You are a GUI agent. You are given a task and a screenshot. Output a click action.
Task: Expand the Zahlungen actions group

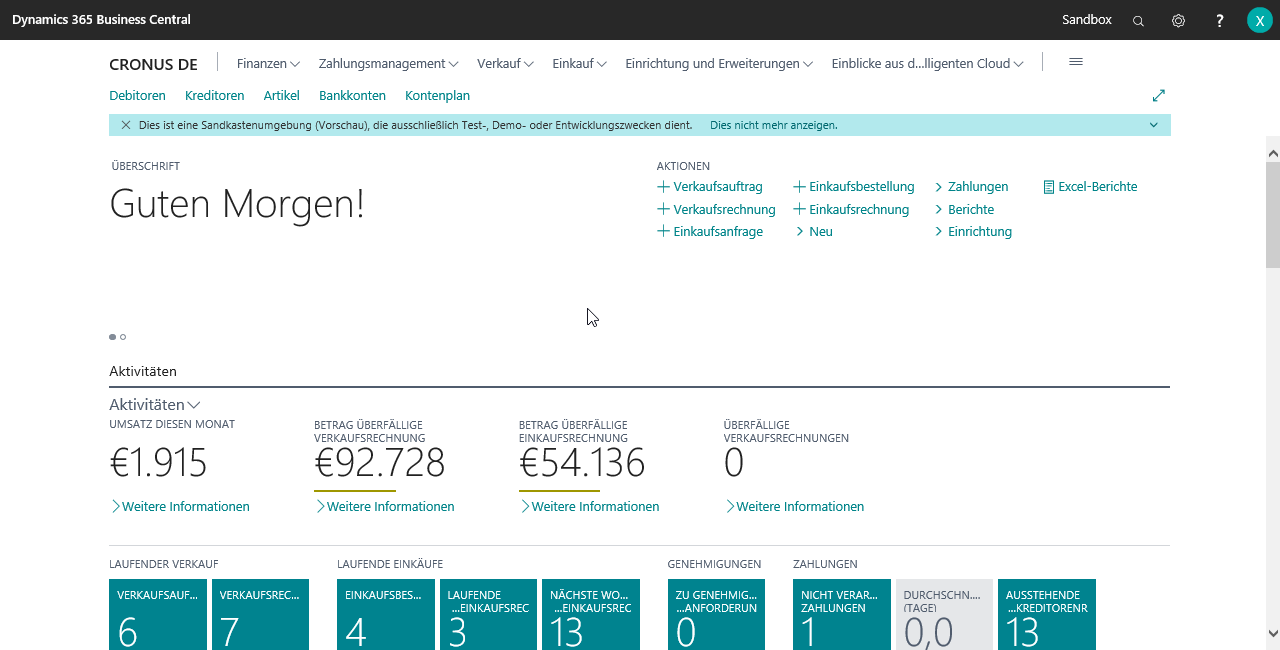click(x=971, y=187)
